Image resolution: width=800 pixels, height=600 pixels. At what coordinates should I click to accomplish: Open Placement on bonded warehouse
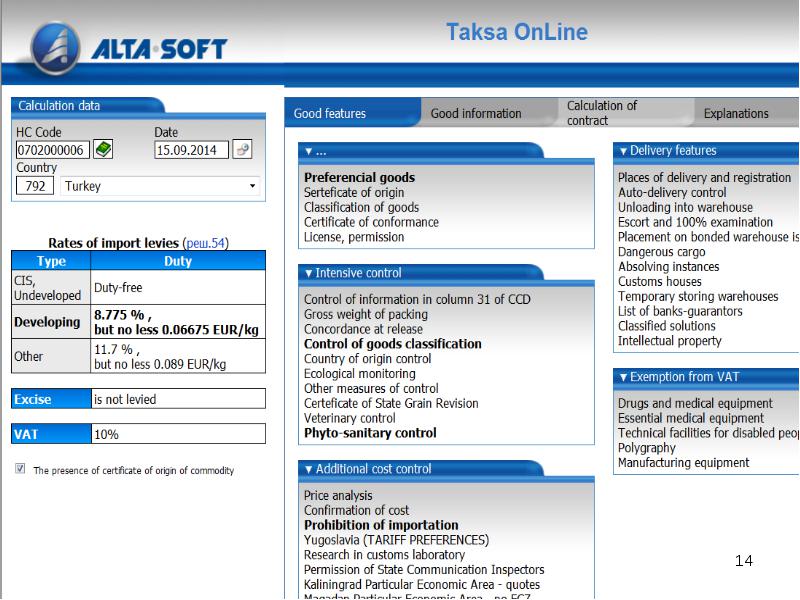point(709,237)
